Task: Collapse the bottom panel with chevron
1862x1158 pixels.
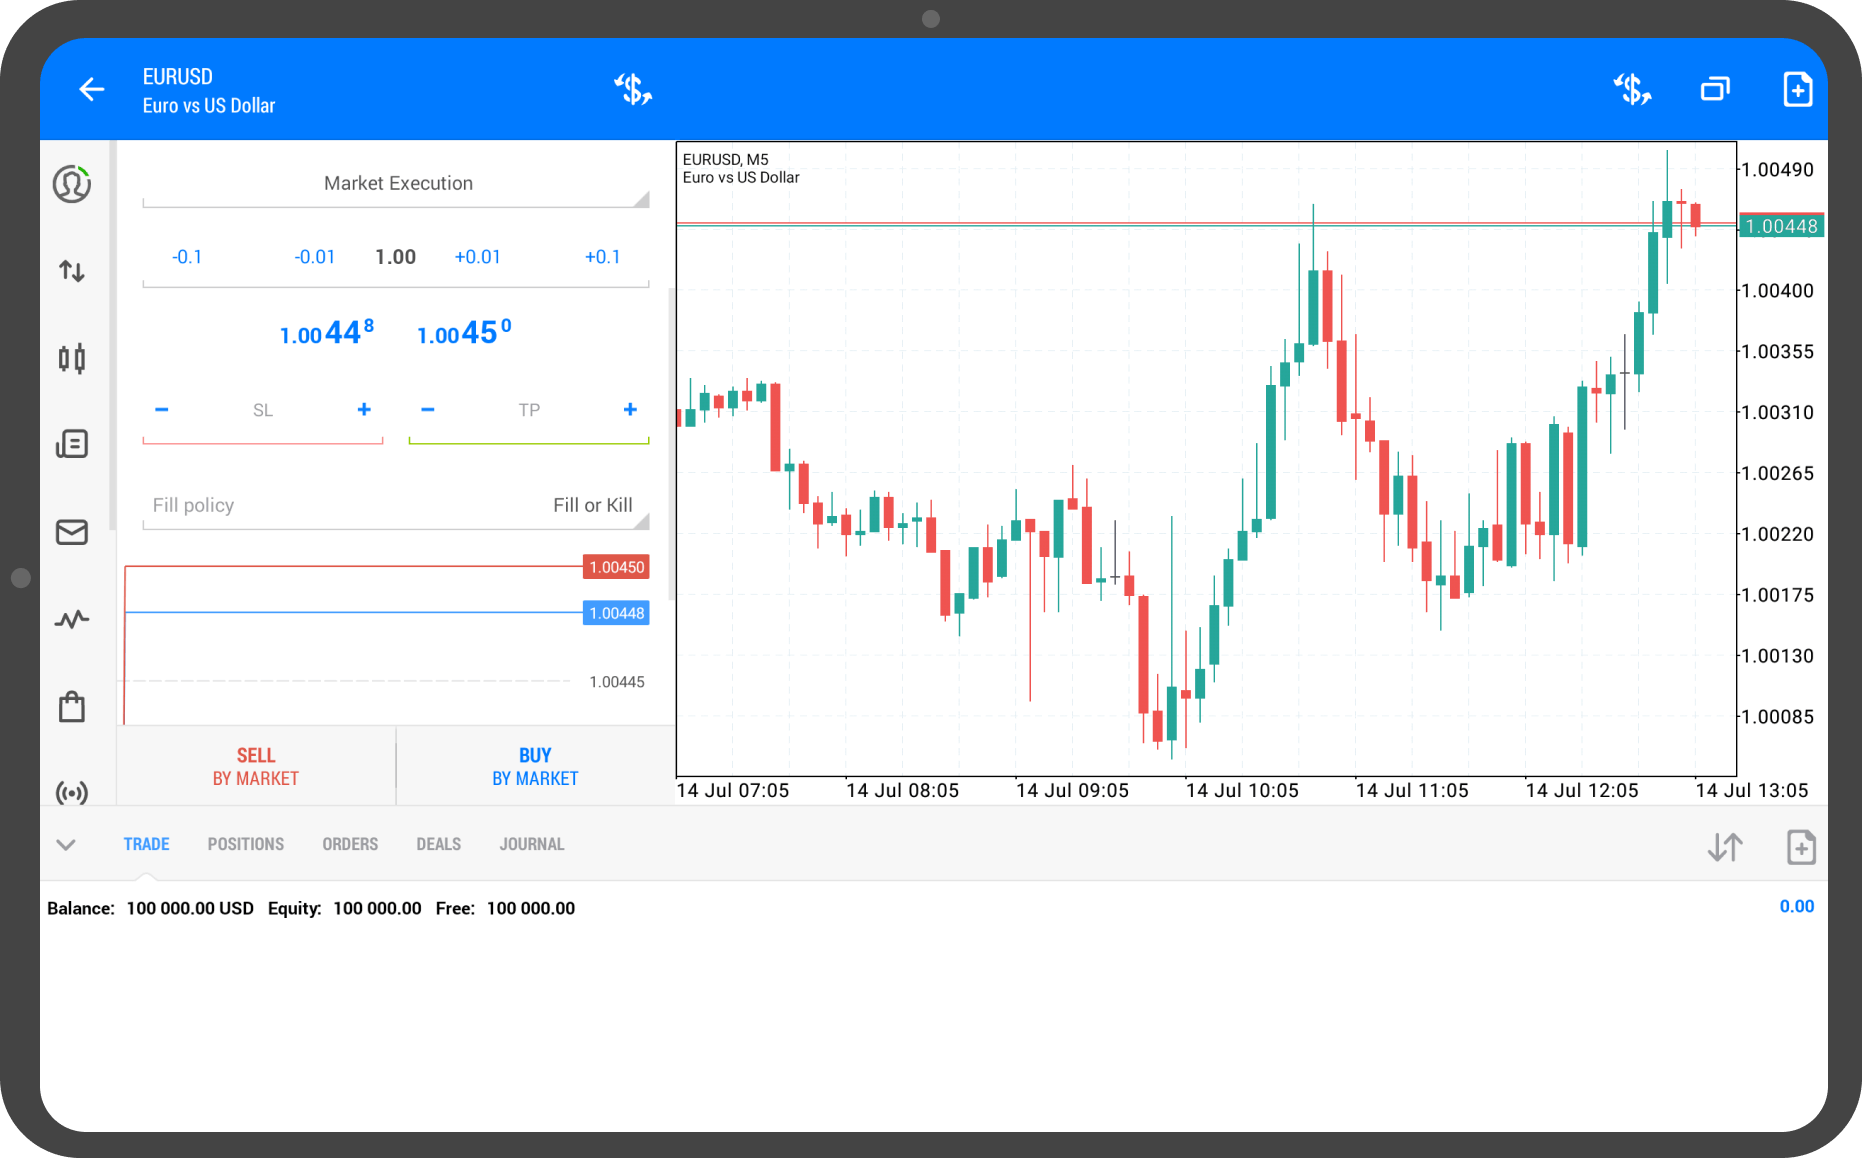Action: click(66, 845)
